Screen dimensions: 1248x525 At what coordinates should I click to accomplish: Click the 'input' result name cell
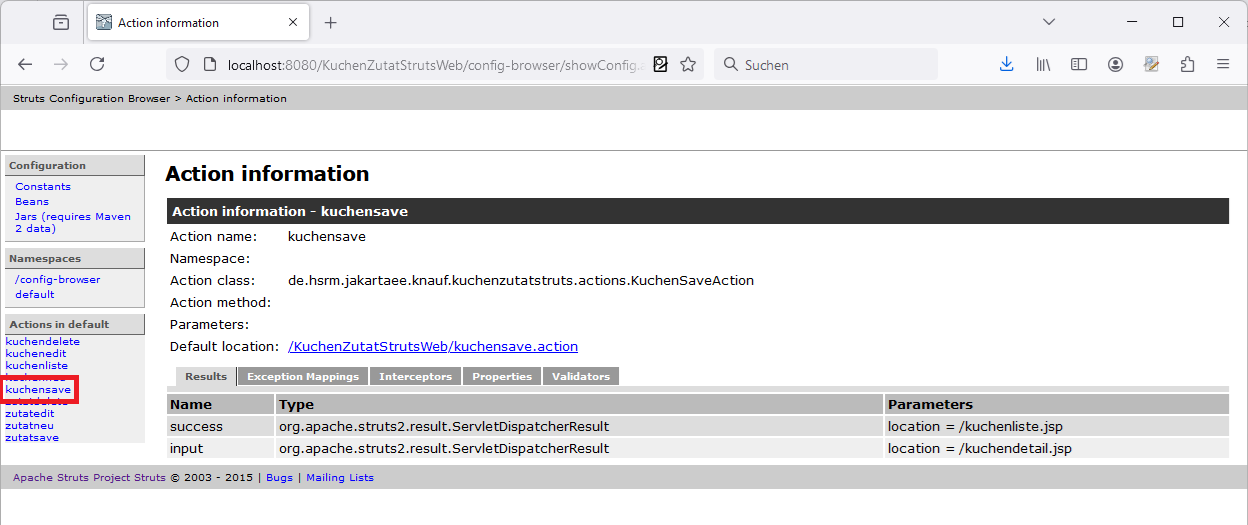click(221, 448)
